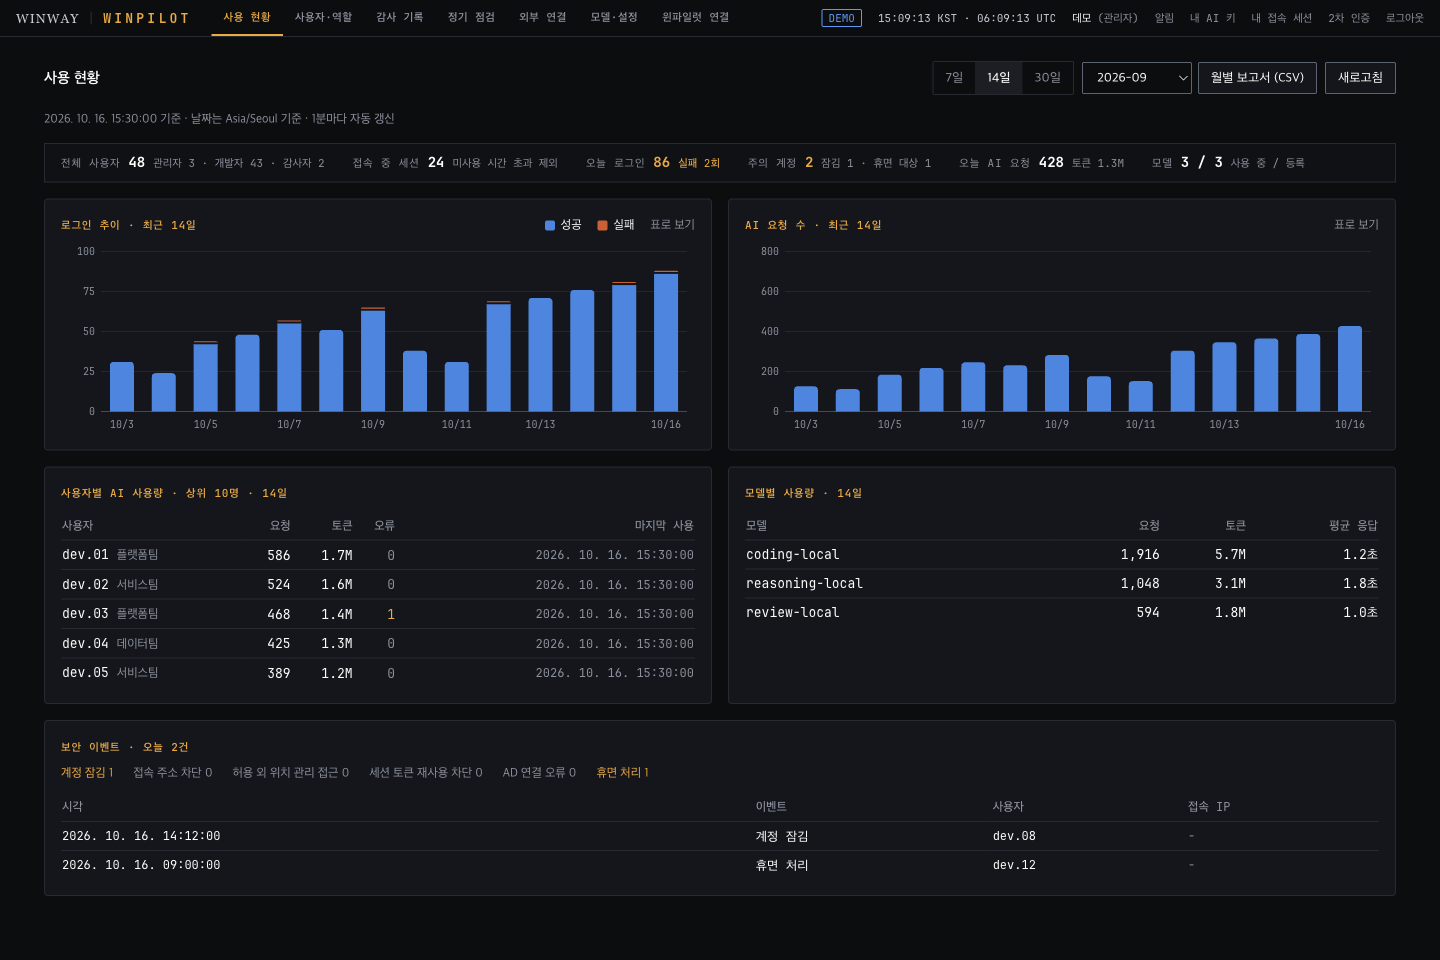Viewport: 1440px width, 960px height.
Task: Select 휴면 처리 1 filter
Action: (623, 772)
